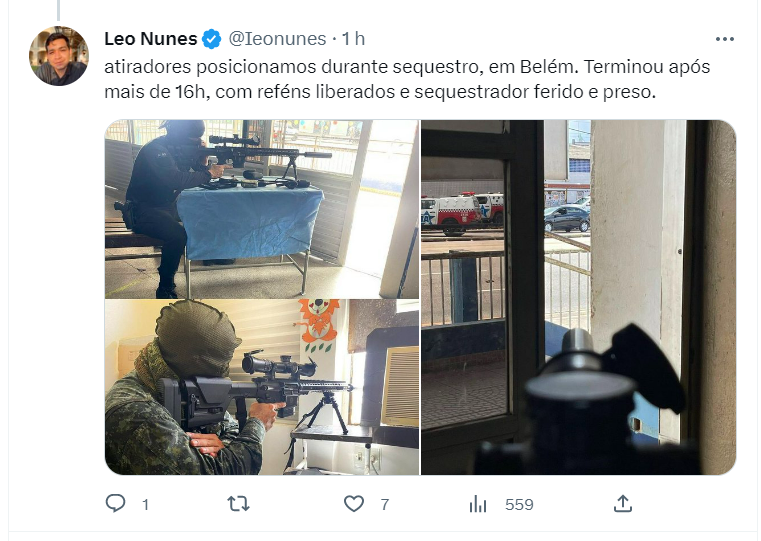Open top-left sniper at blue table photo
761x541 pixels.
coord(262,209)
